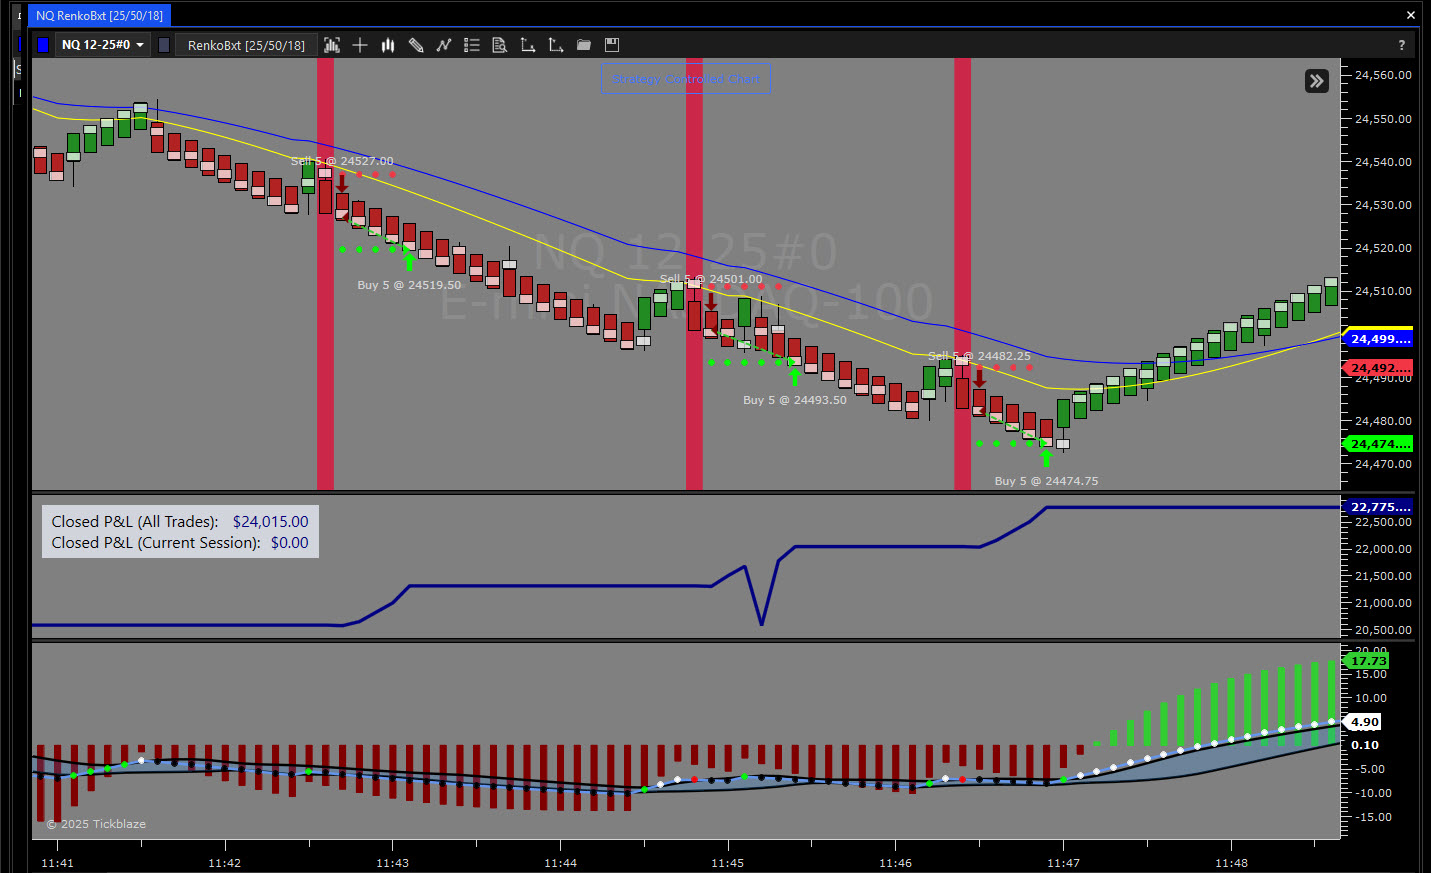This screenshot has height=873, width=1431.
Task: Click the chart scan icon in toolbar
Action: (332, 45)
